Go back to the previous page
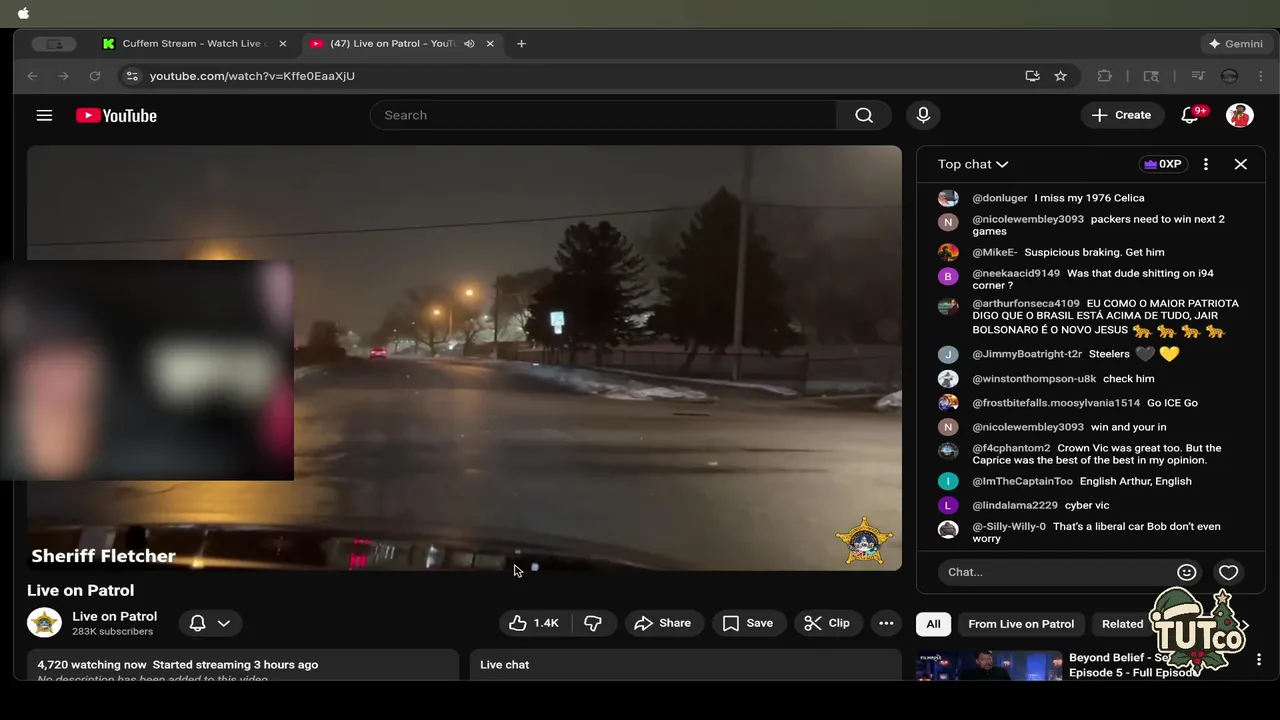Screen dimensions: 1280x720 point(32,76)
